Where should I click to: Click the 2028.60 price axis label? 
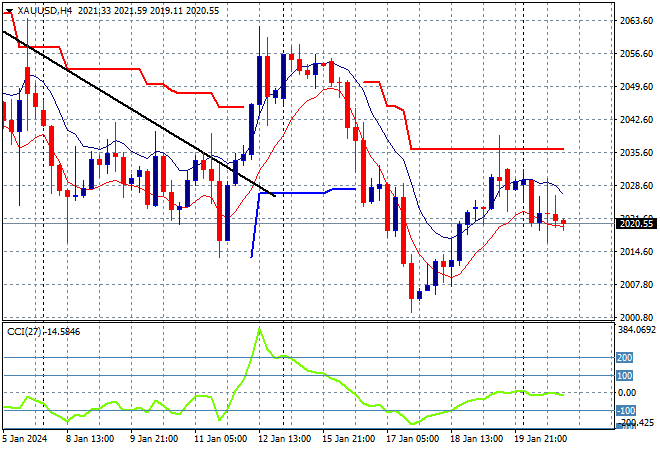point(636,186)
